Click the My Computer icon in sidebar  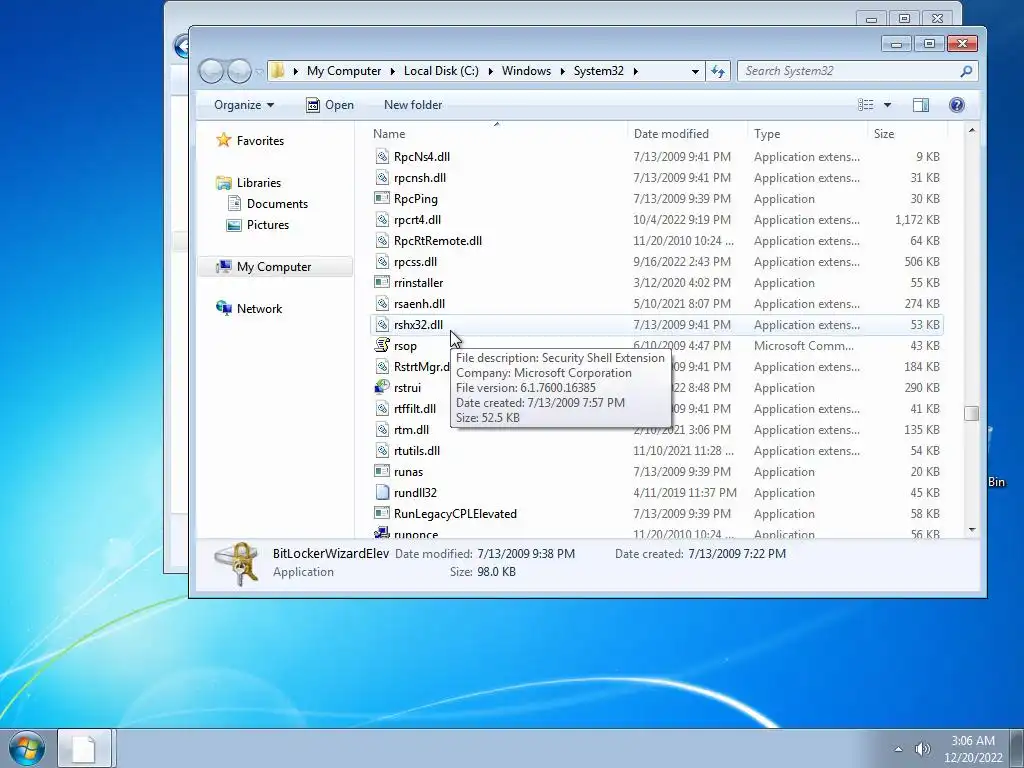pos(224,266)
